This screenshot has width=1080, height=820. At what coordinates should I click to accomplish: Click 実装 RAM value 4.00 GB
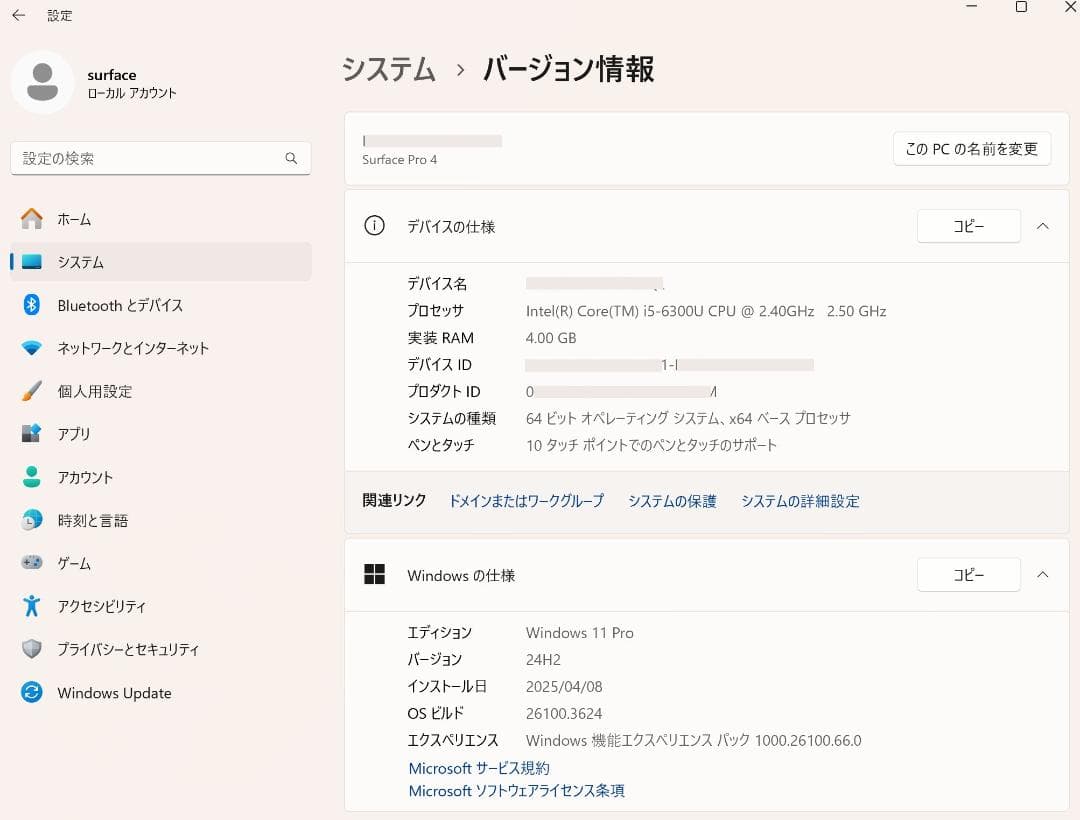tap(551, 338)
